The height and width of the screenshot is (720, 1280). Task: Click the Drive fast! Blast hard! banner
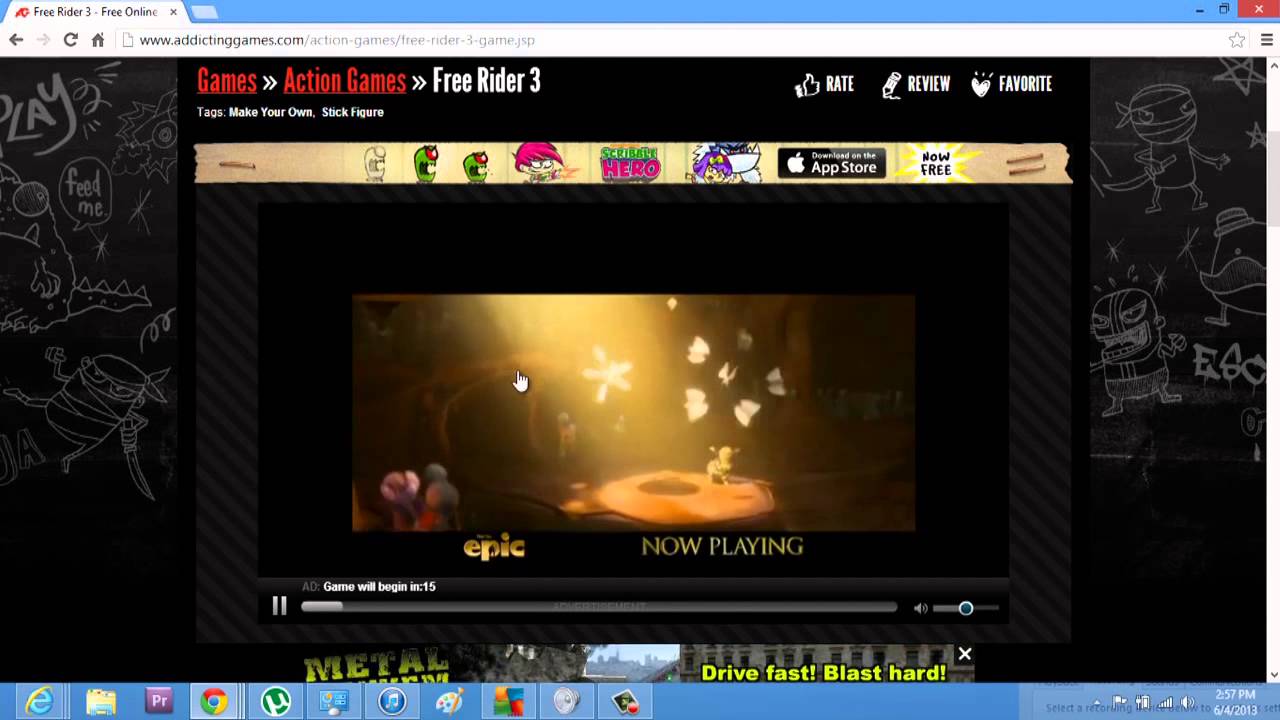(824, 673)
